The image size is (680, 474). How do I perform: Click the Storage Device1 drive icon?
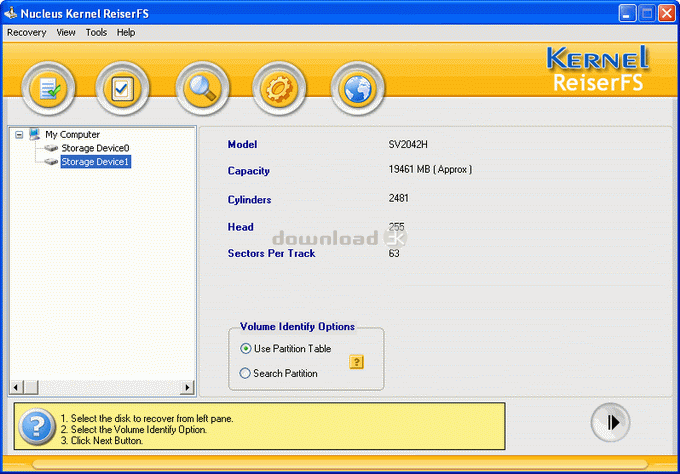point(51,162)
